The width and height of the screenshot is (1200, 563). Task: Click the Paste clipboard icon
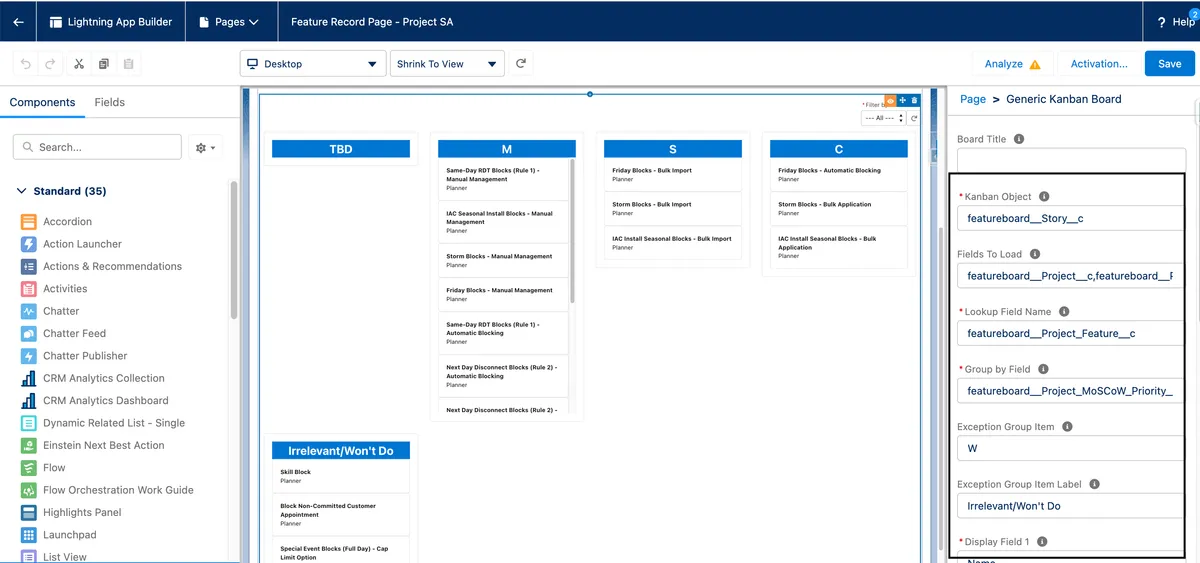128,64
